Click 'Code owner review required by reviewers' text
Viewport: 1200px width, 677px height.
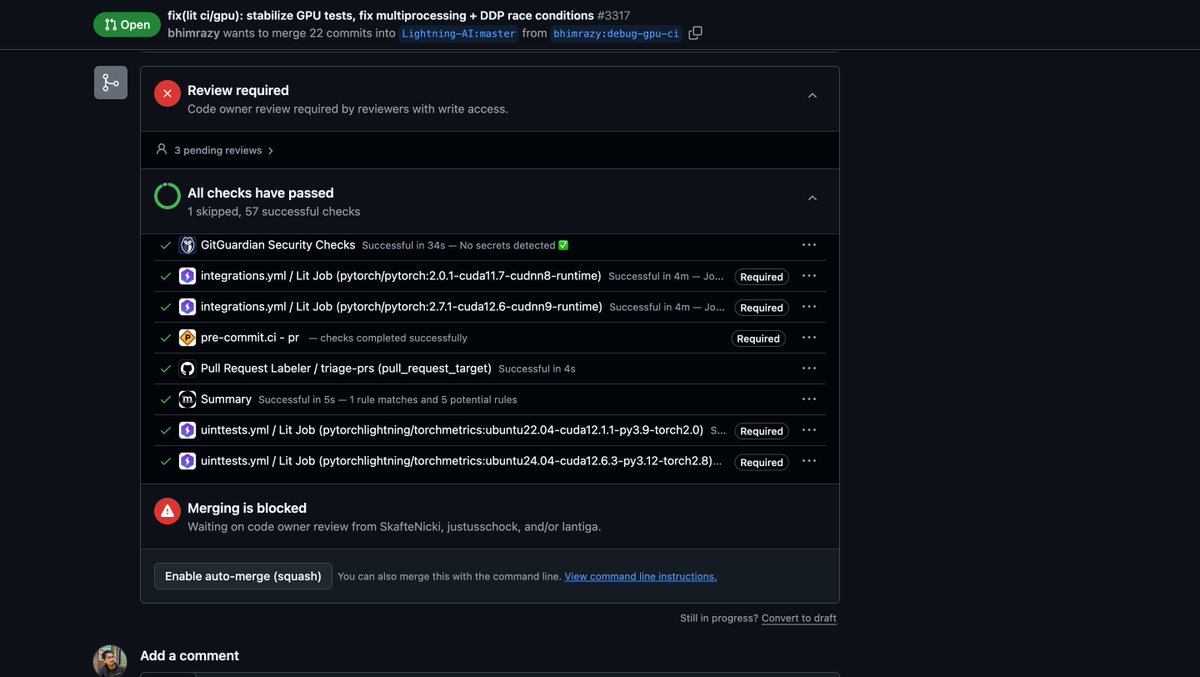pyautogui.click(x=348, y=109)
